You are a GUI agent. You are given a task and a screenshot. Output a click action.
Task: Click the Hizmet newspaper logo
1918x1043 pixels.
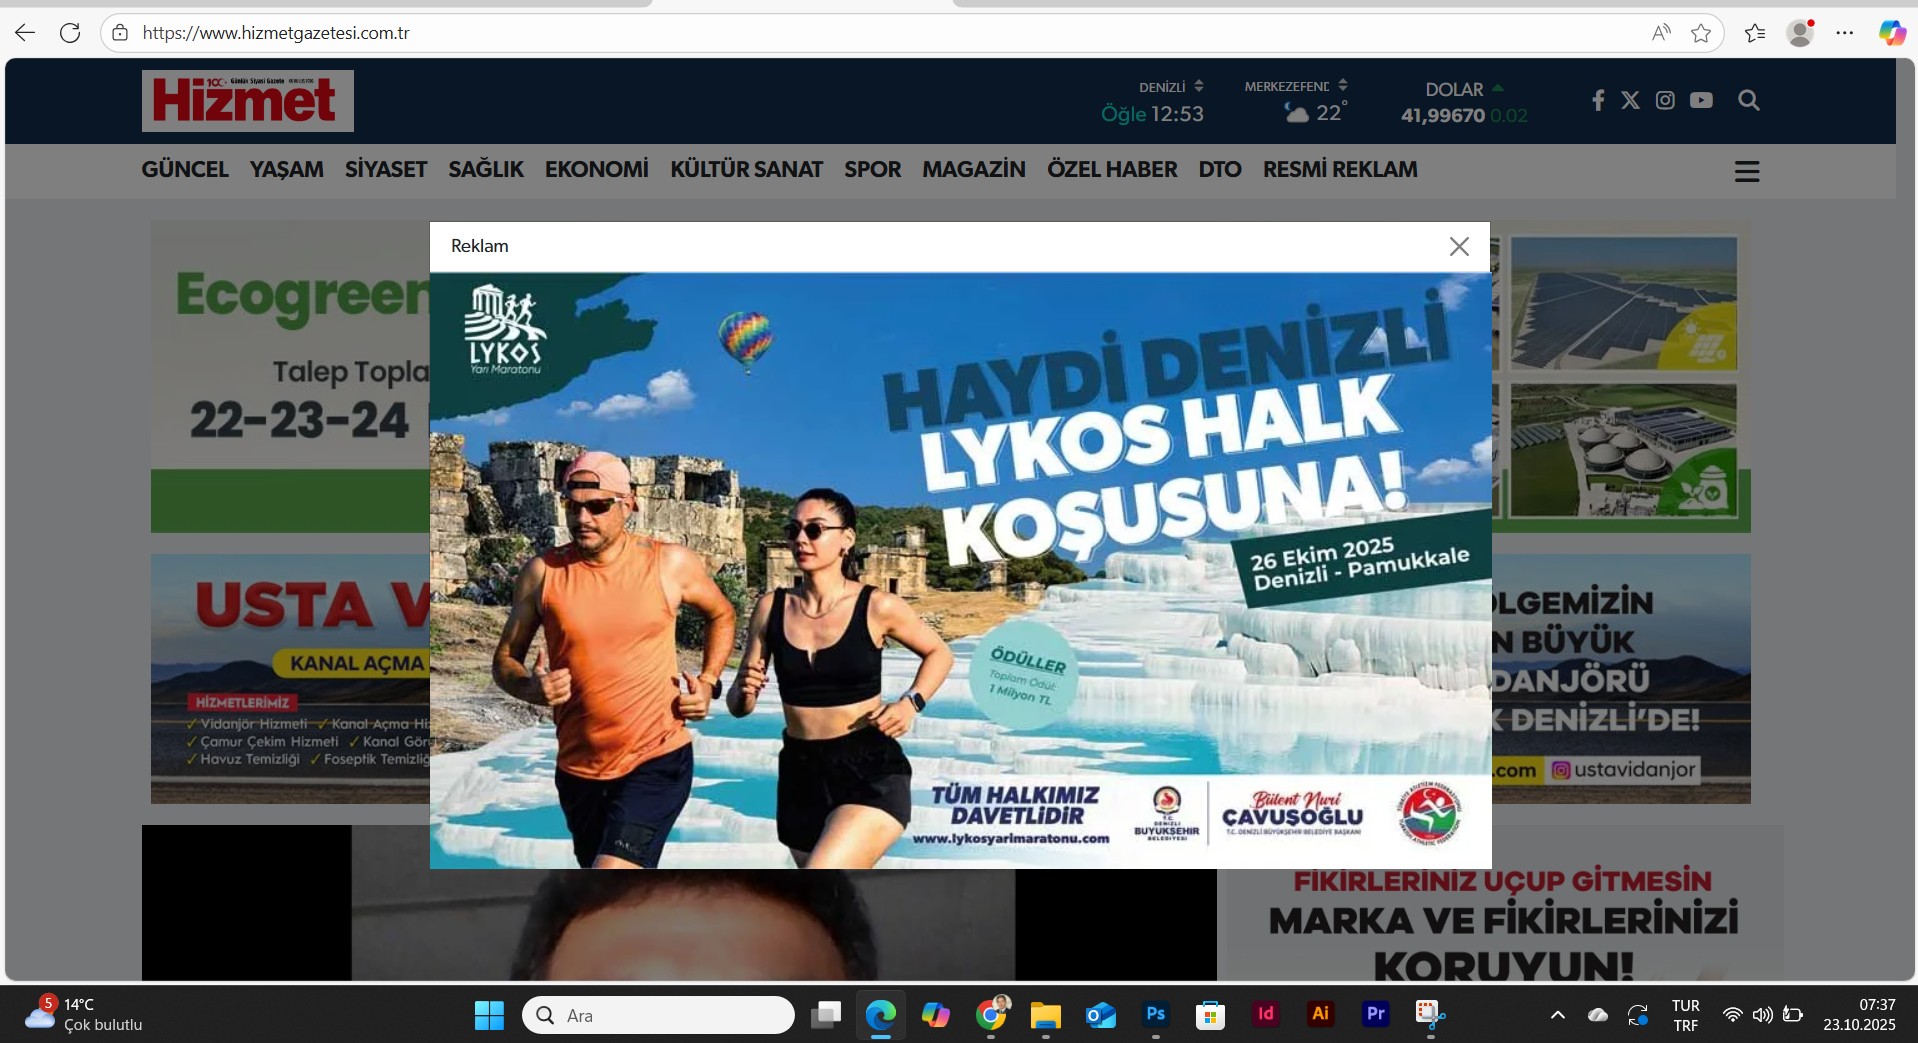pos(247,101)
